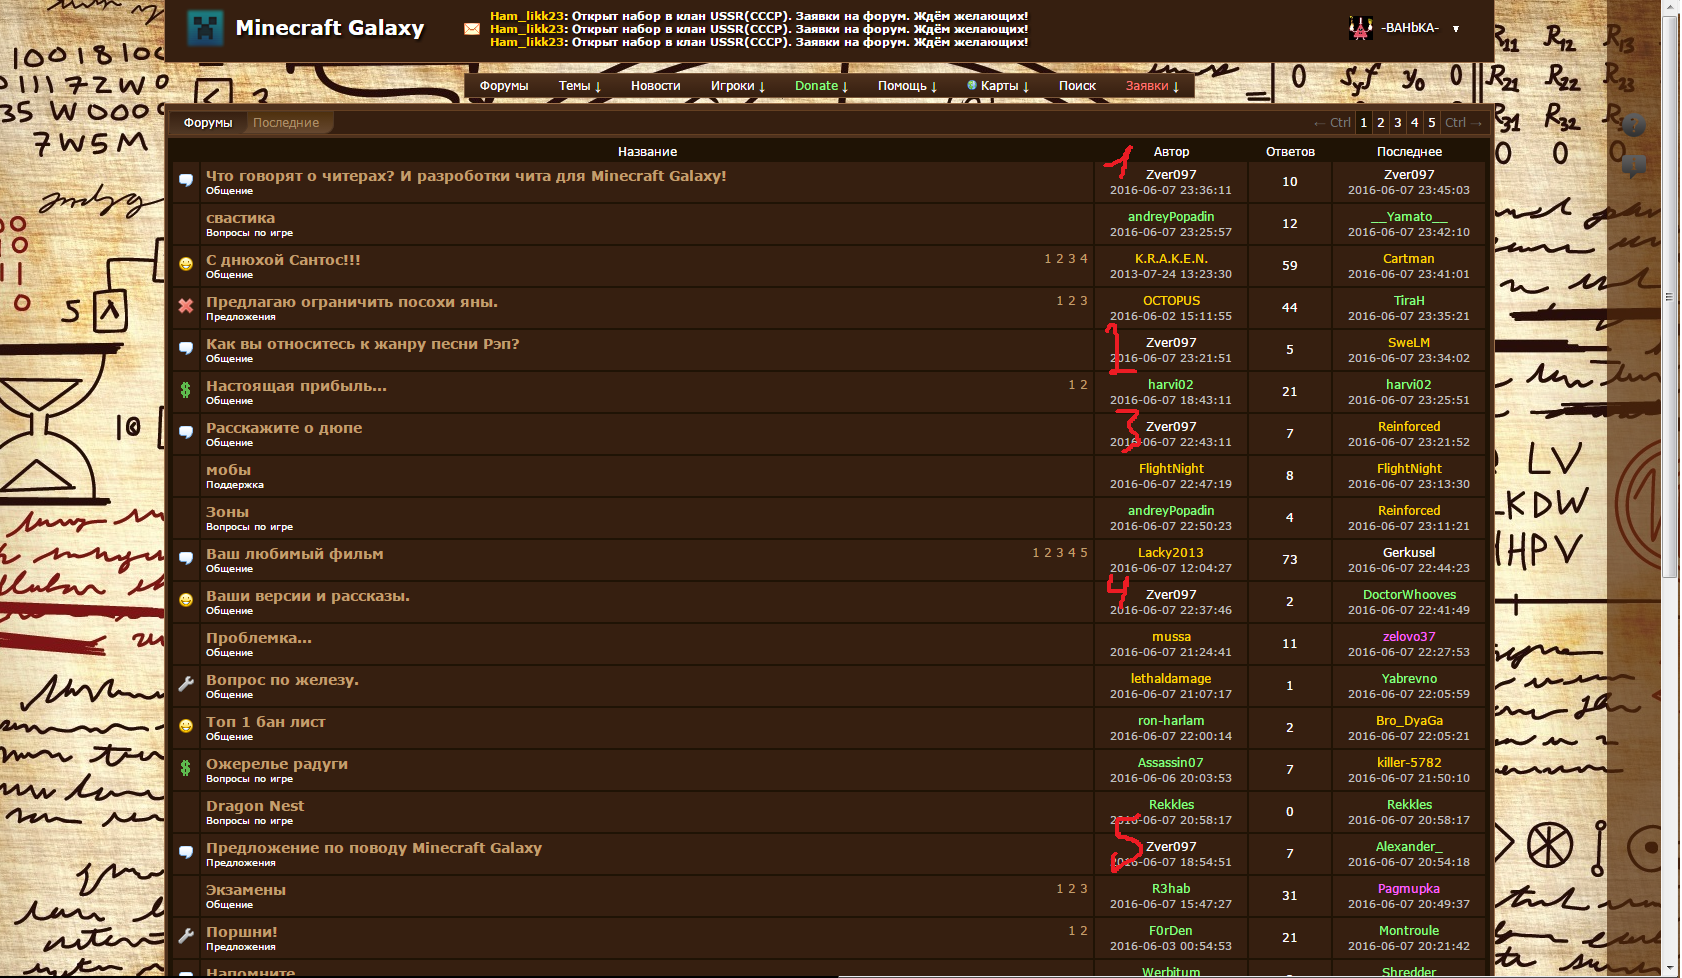Click the 'Ctrl →' next page button
Viewport: 1682px width, 978px height.
(1463, 123)
